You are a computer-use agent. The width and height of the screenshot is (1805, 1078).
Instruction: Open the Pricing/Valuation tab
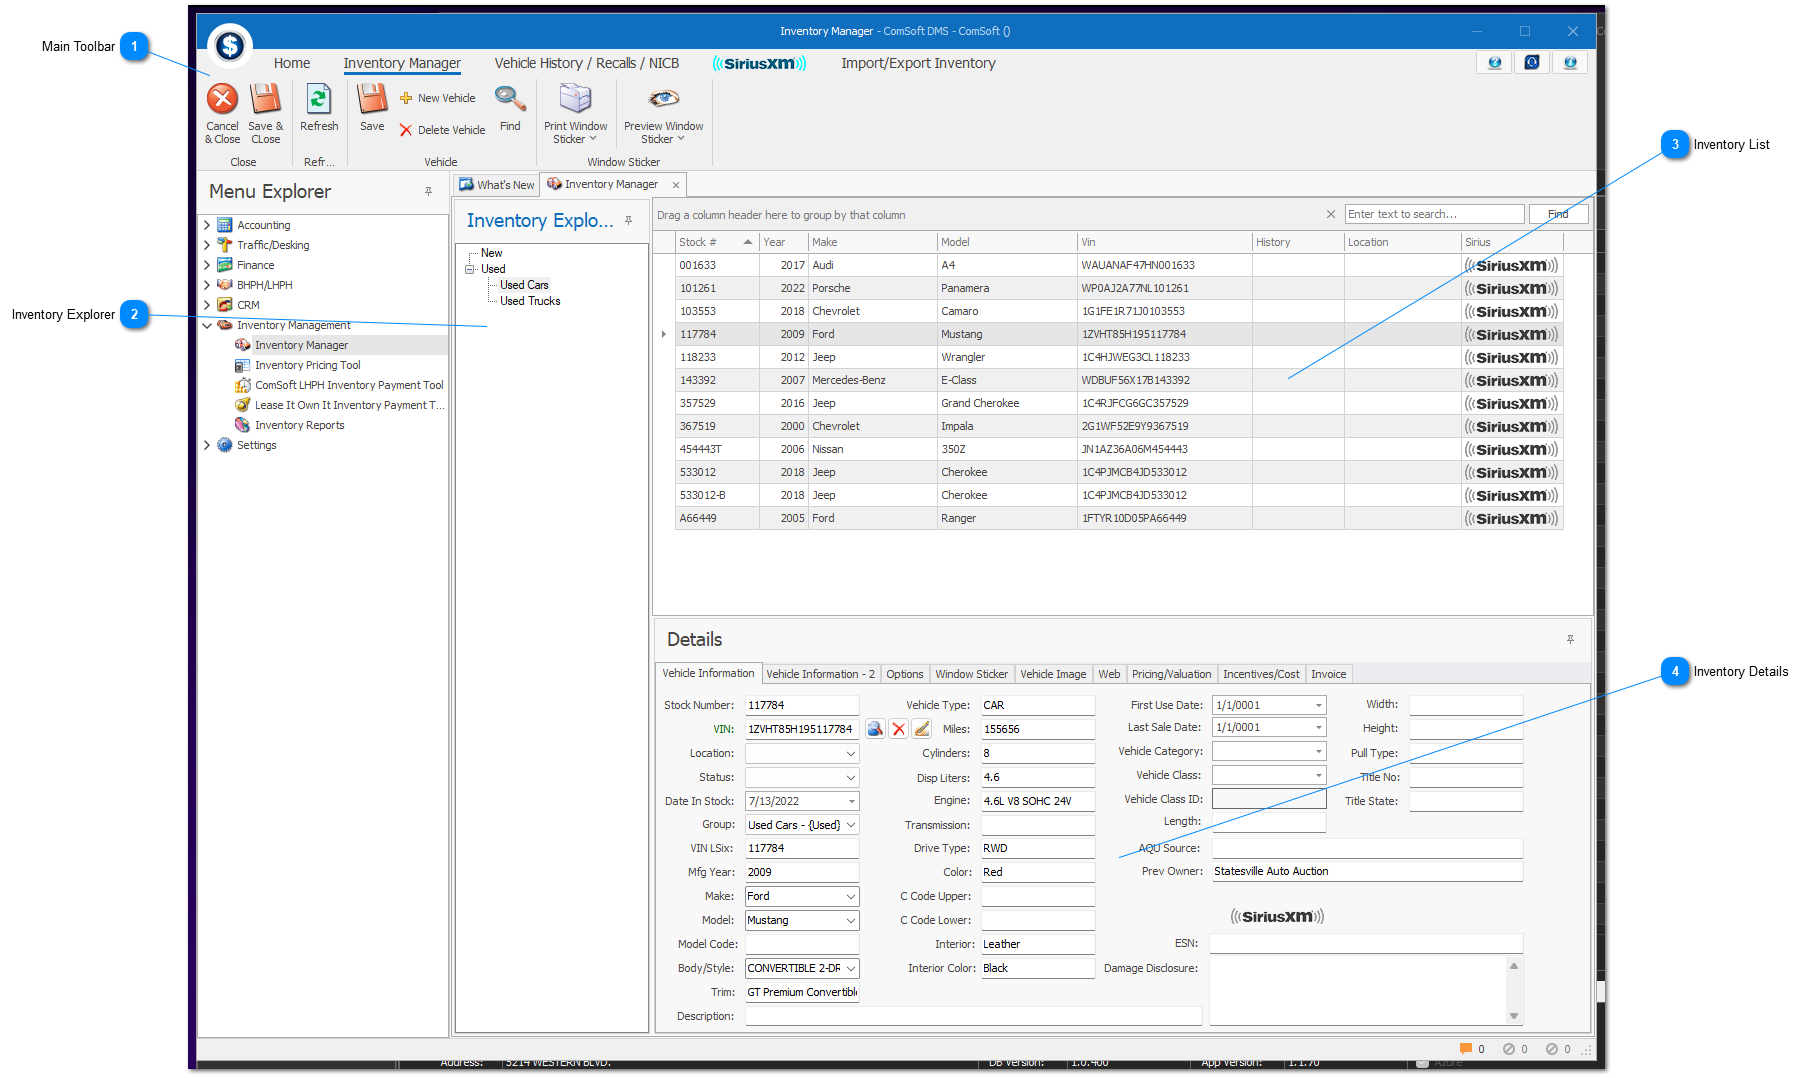click(x=1171, y=674)
